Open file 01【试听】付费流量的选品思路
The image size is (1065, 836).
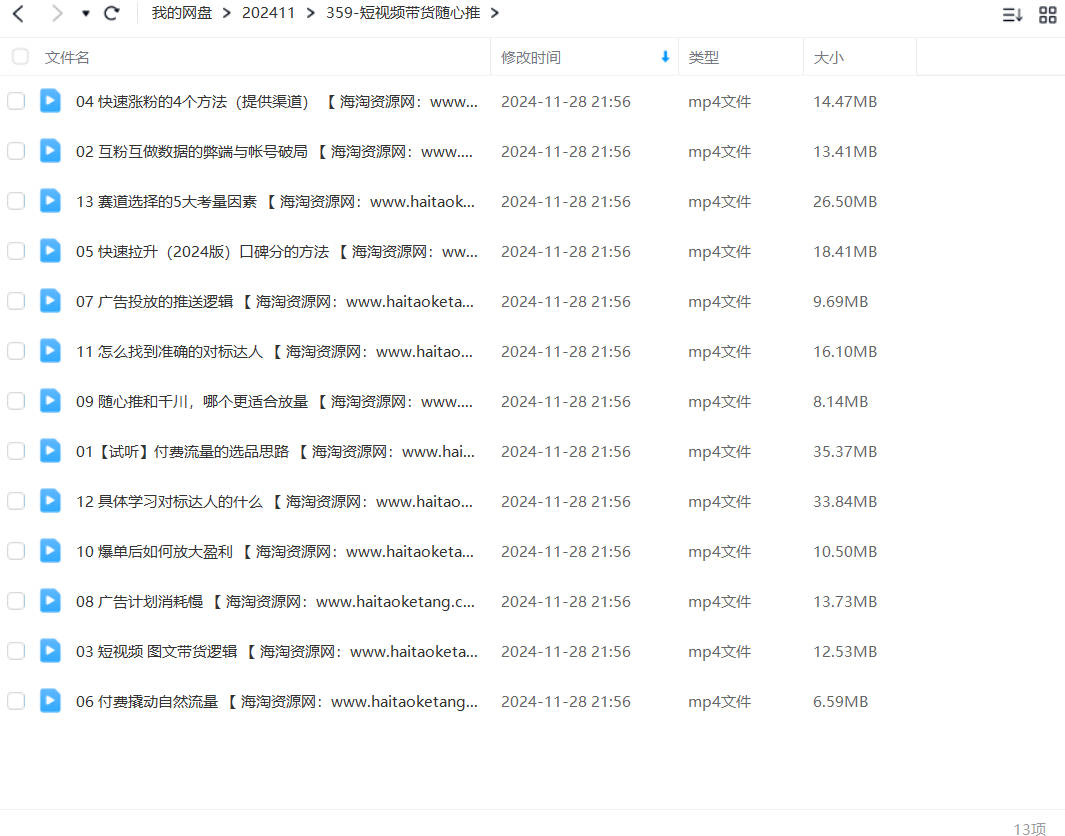pos(275,451)
